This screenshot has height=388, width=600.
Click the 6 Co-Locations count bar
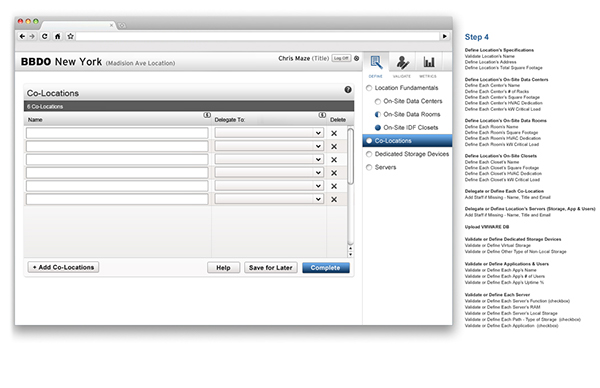[189, 106]
